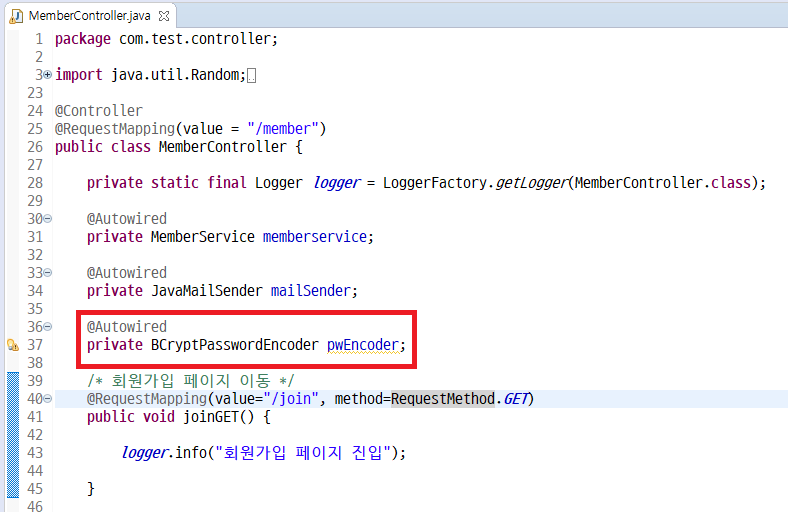Click 'LoggerFactory' on line 28

(434, 183)
